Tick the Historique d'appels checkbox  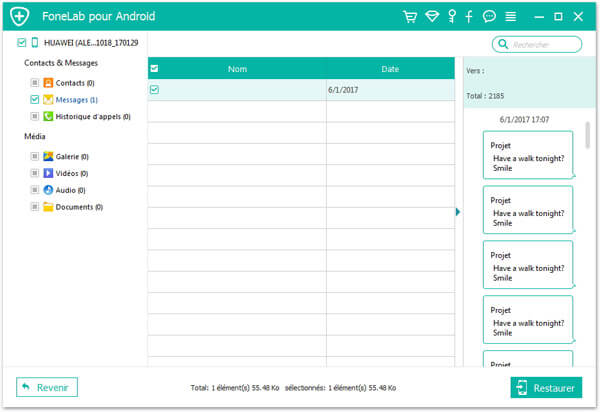34,116
